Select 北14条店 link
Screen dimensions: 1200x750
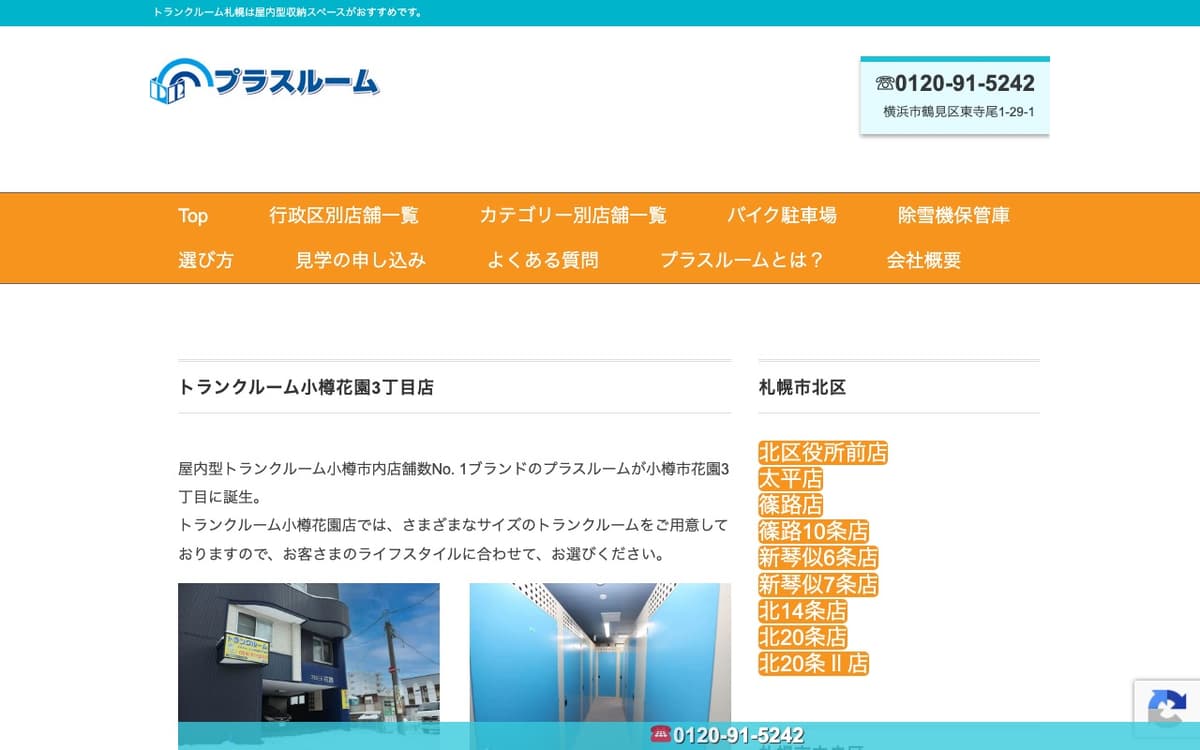803,610
